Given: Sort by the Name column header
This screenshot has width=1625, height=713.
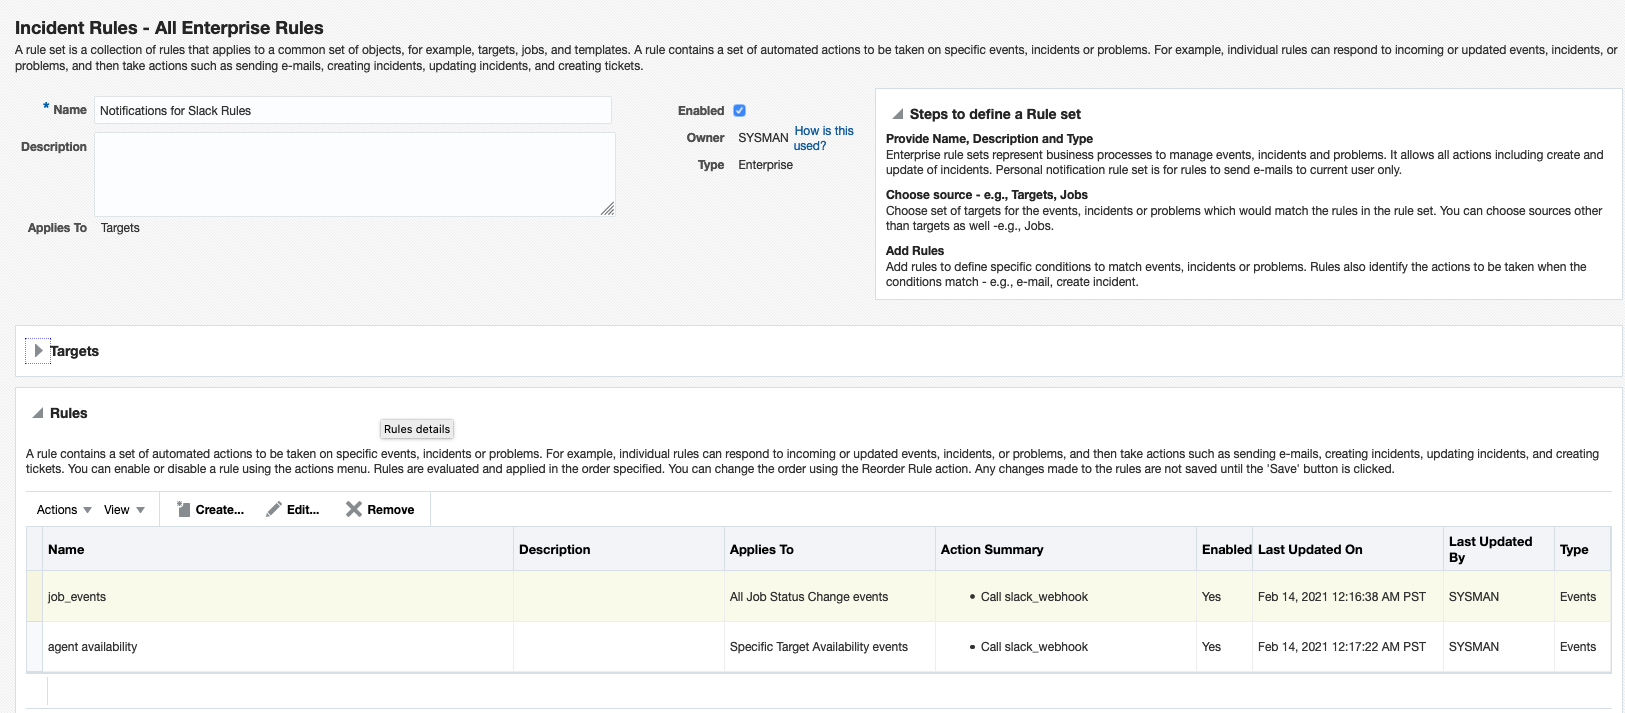Looking at the screenshot, I should pyautogui.click(x=66, y=549).
